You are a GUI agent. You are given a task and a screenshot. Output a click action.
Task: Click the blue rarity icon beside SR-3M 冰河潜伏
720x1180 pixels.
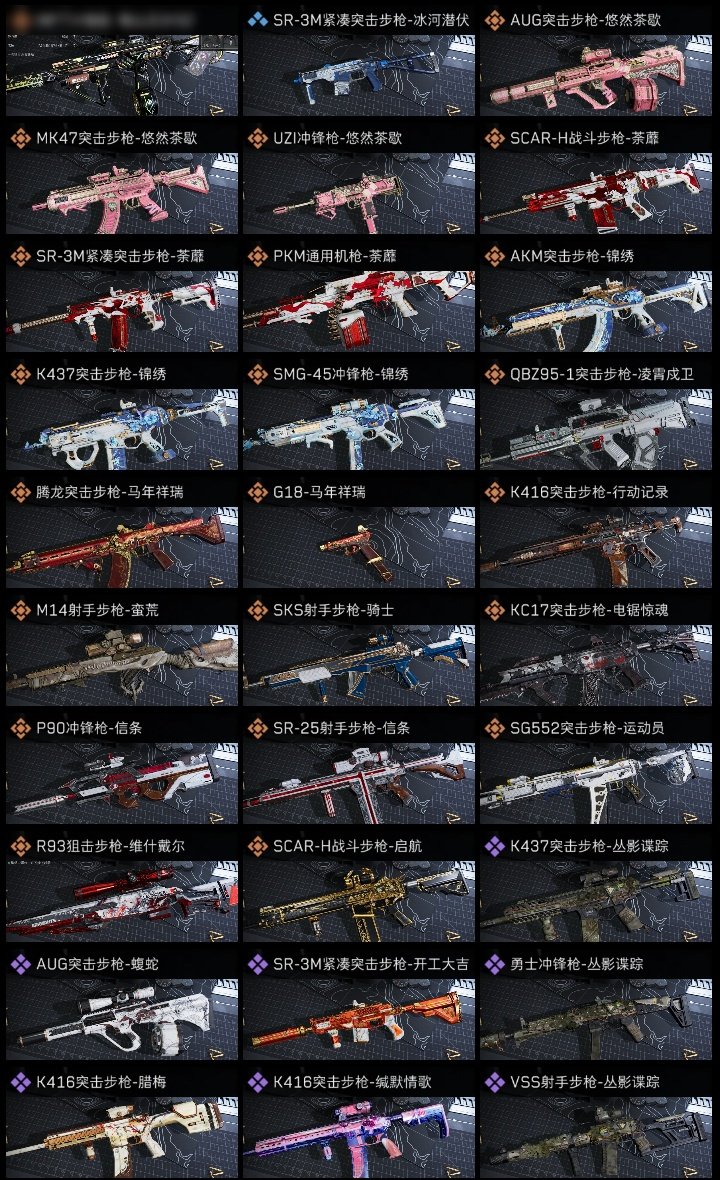point(257,20)
